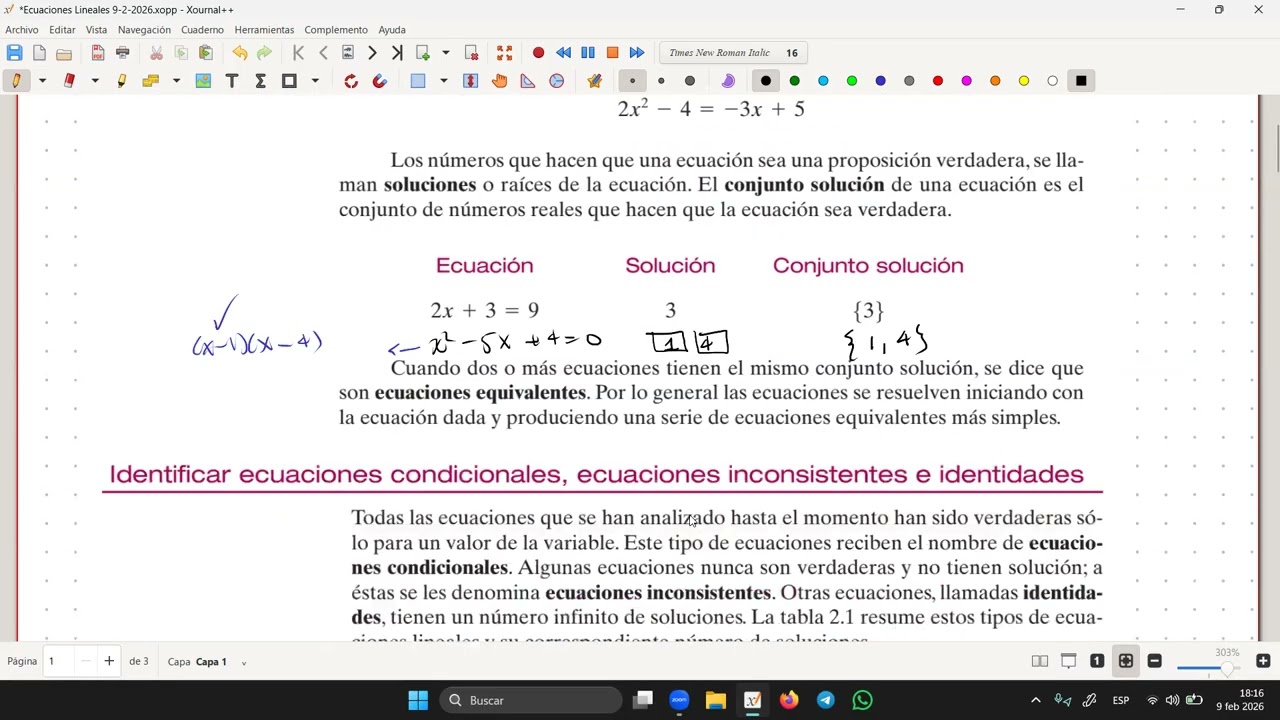
Task: Select the Pen tool
Action: click(x=16, y=81)
